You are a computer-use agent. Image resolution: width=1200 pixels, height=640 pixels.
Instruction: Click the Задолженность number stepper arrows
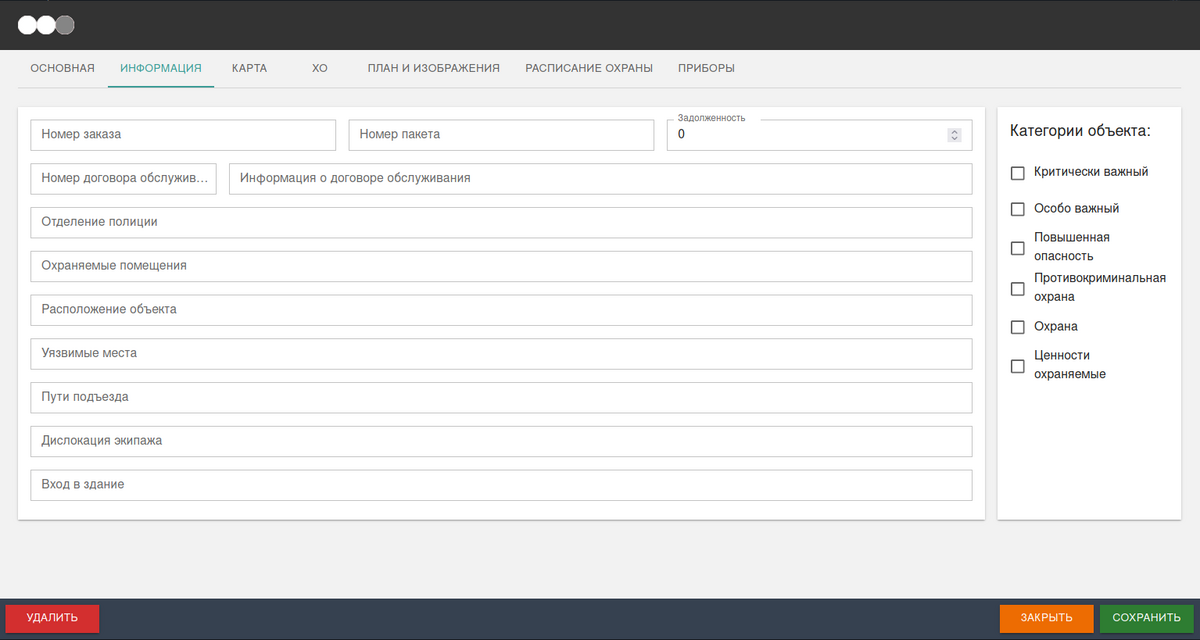coord(954,135)
